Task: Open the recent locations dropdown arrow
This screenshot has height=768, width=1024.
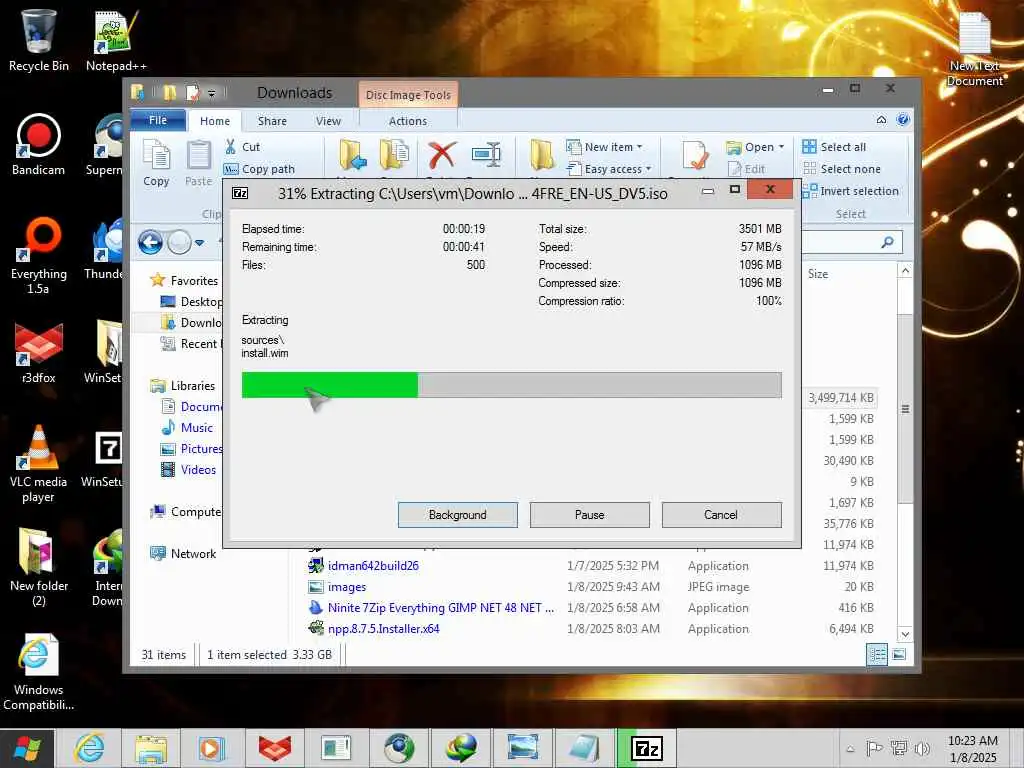Action: coord(200,243)
